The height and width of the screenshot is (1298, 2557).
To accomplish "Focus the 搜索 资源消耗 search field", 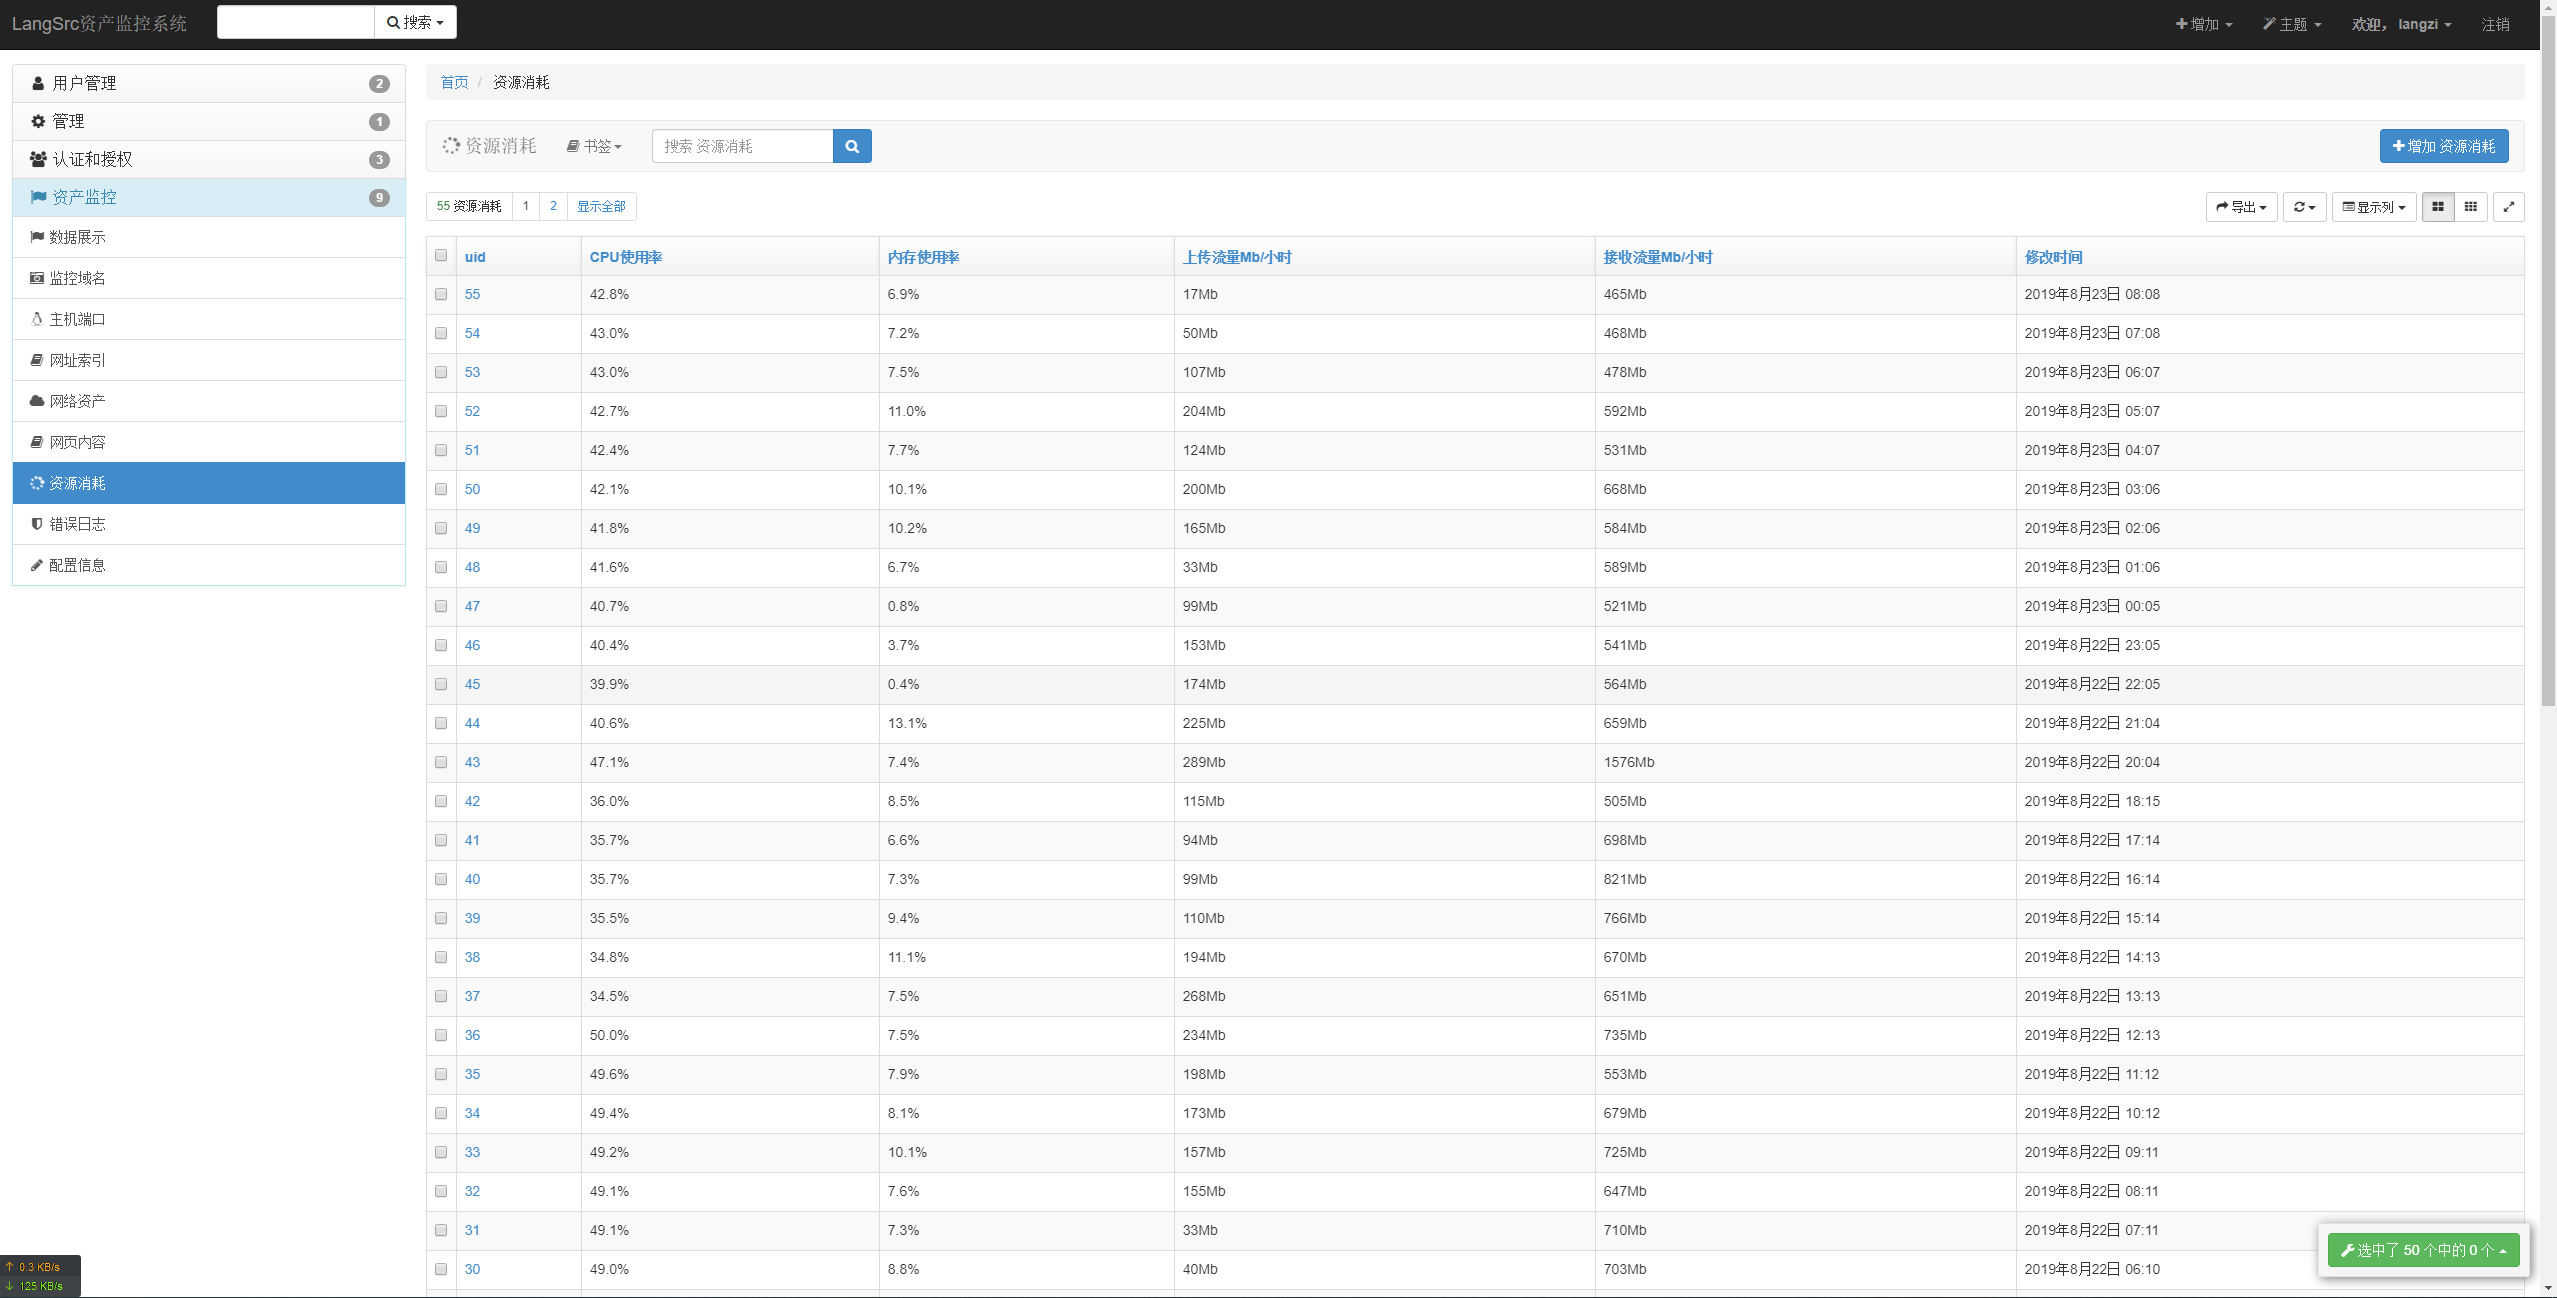I will [x=741, y=146].
